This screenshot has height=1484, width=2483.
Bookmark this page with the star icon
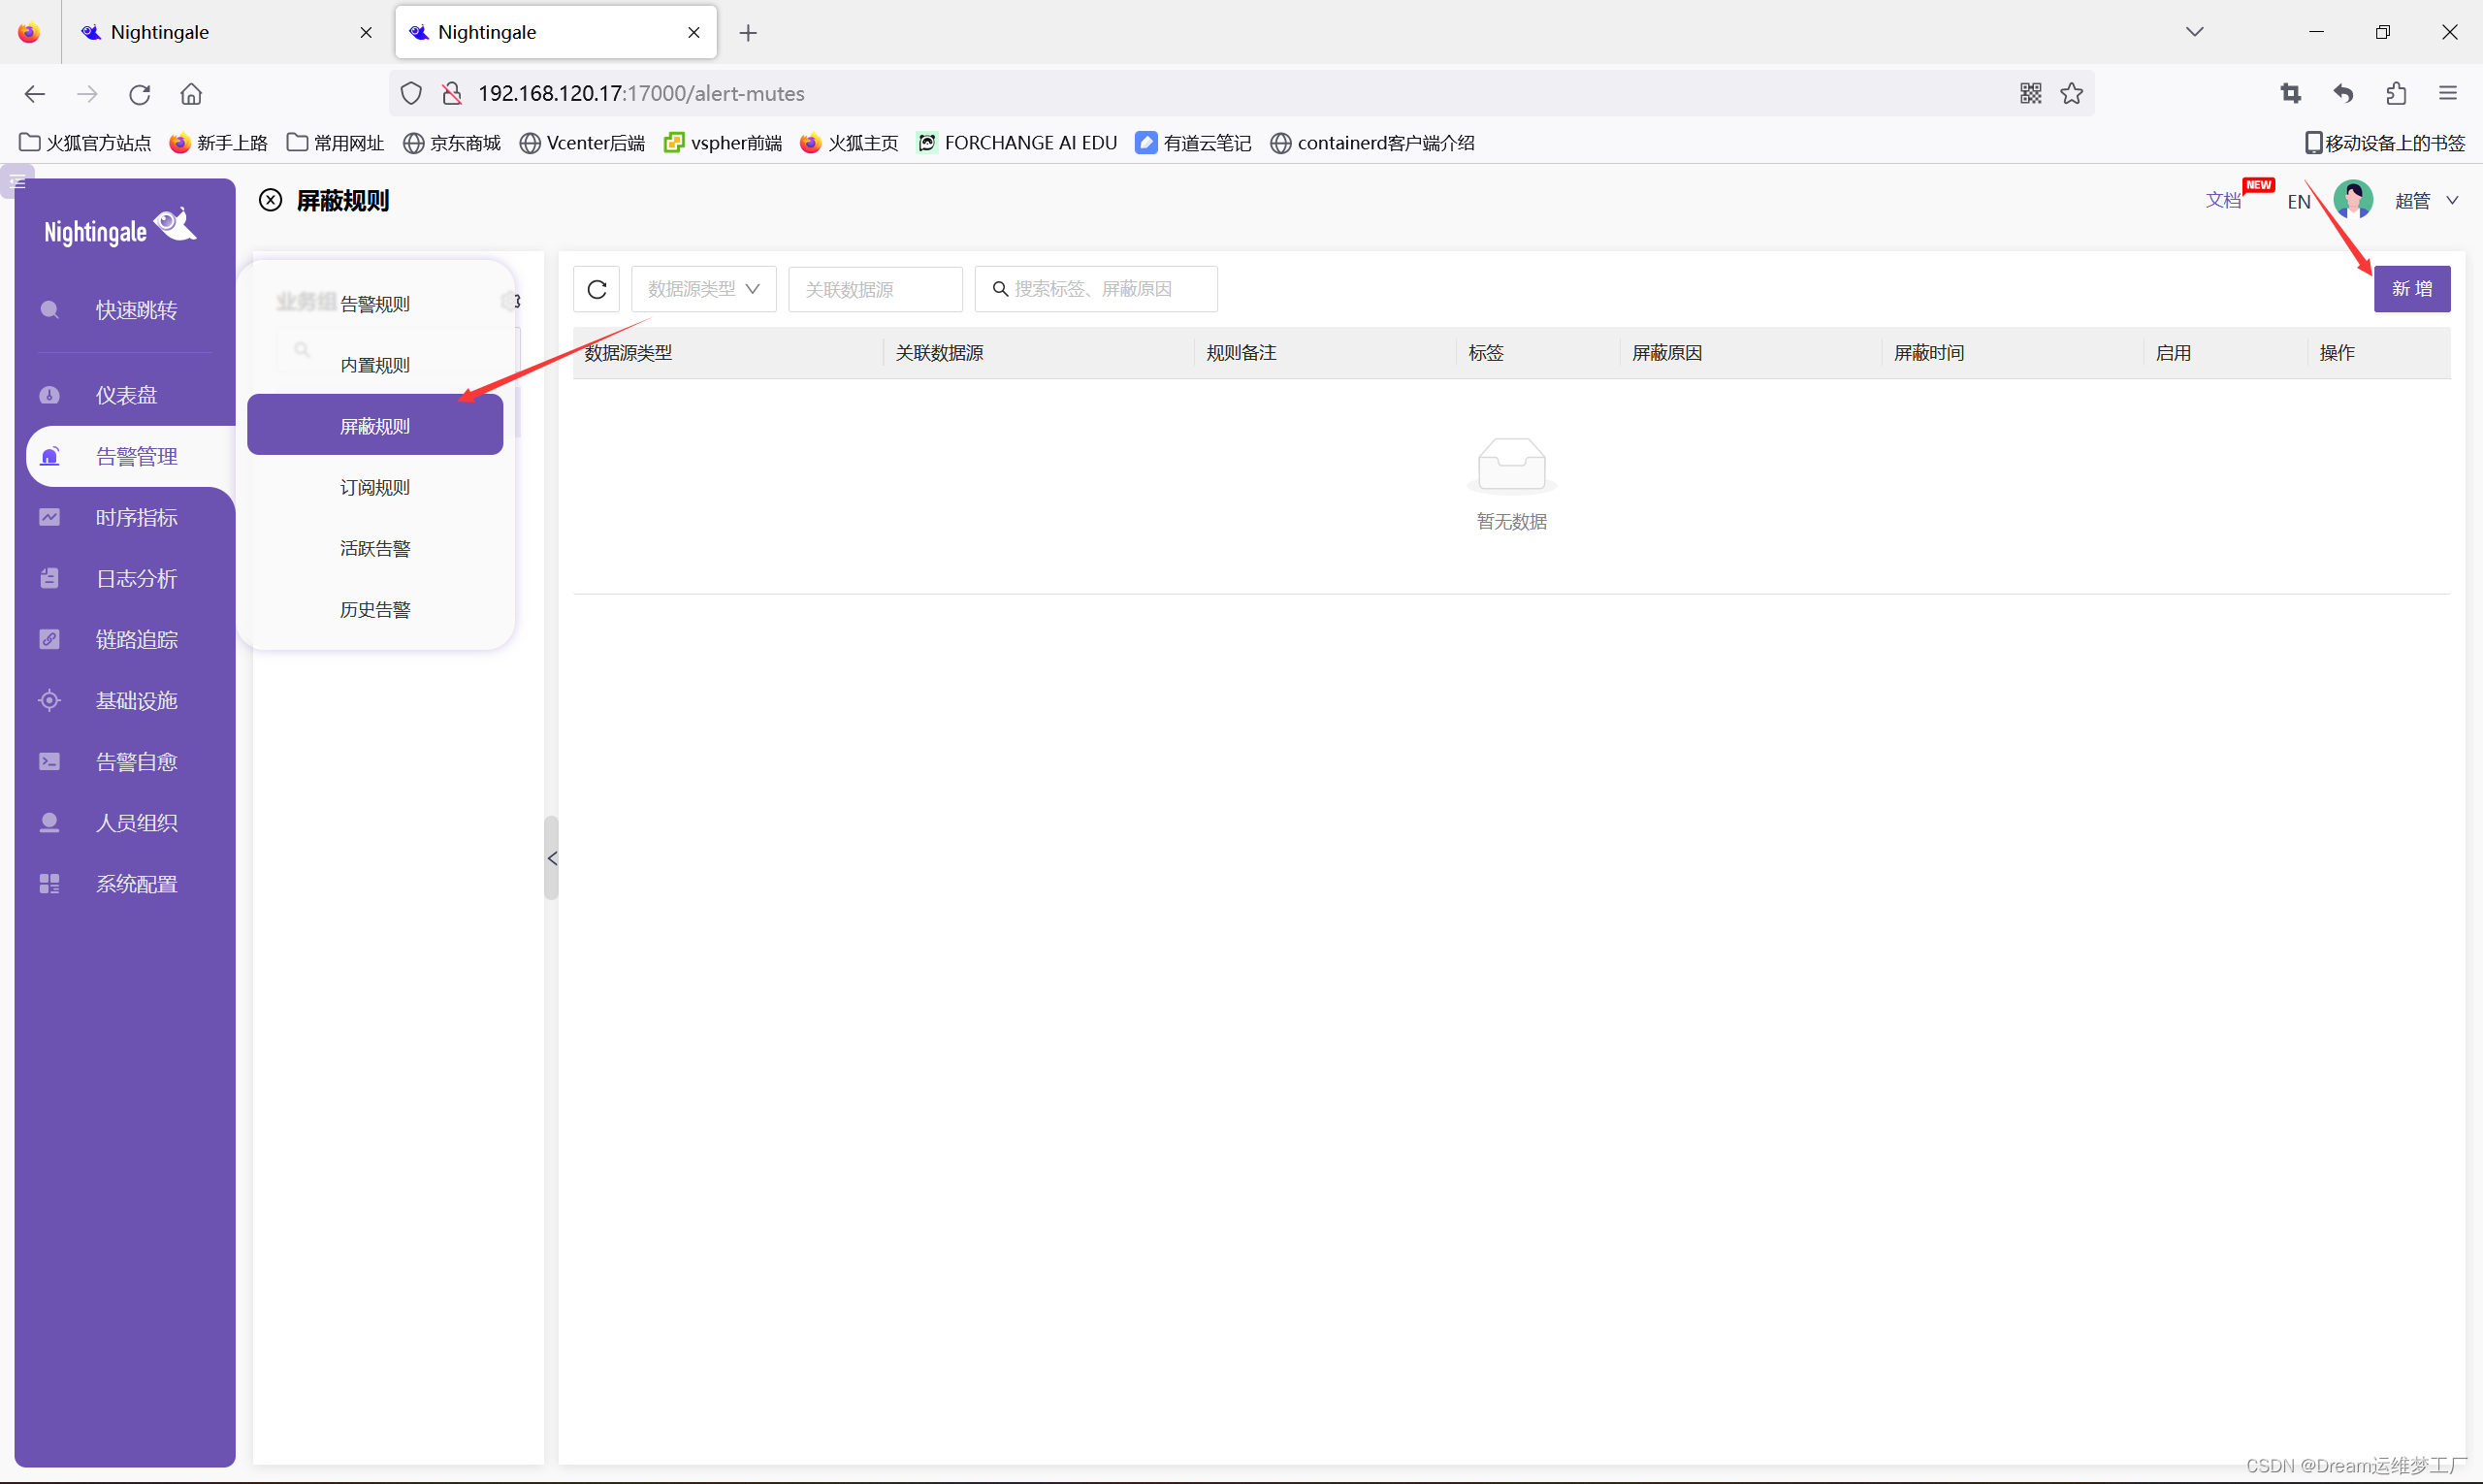[2071, 93]
